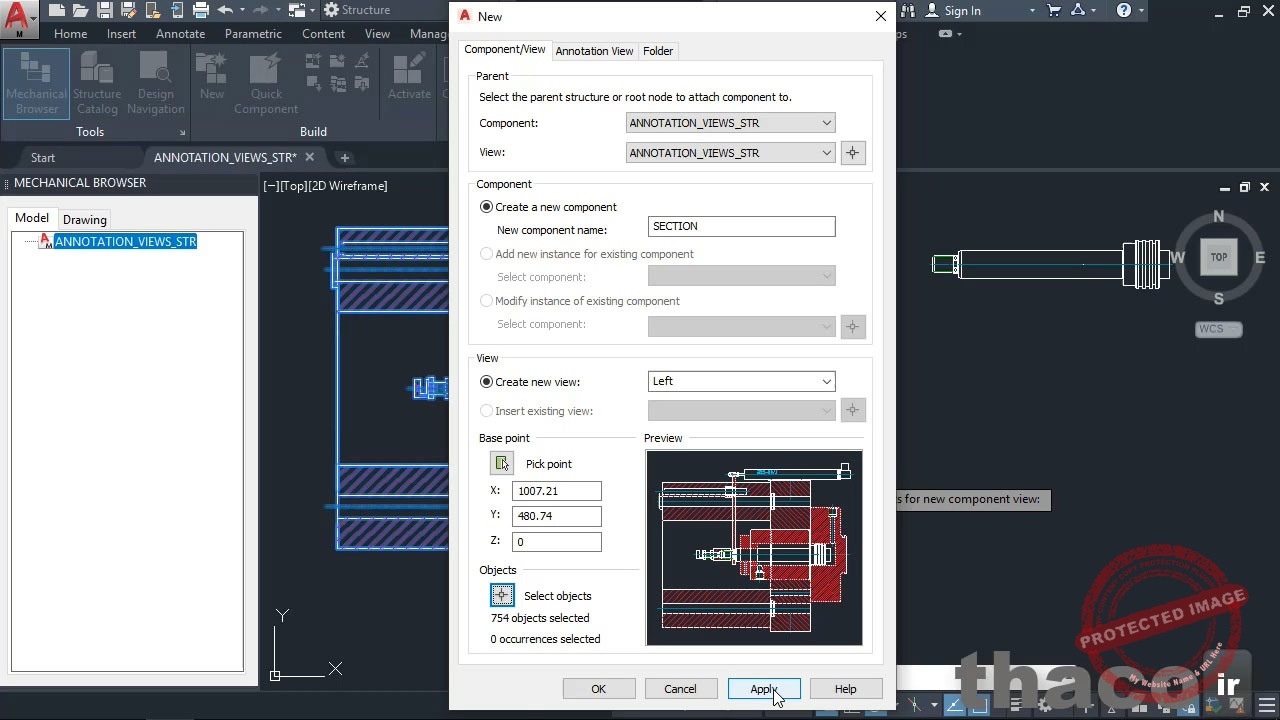Click the Activate ribbon button

tap(409, 78)
